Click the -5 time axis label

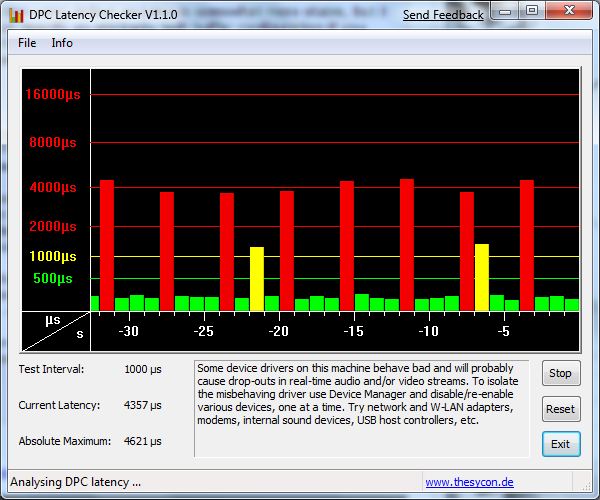point(504,331)
